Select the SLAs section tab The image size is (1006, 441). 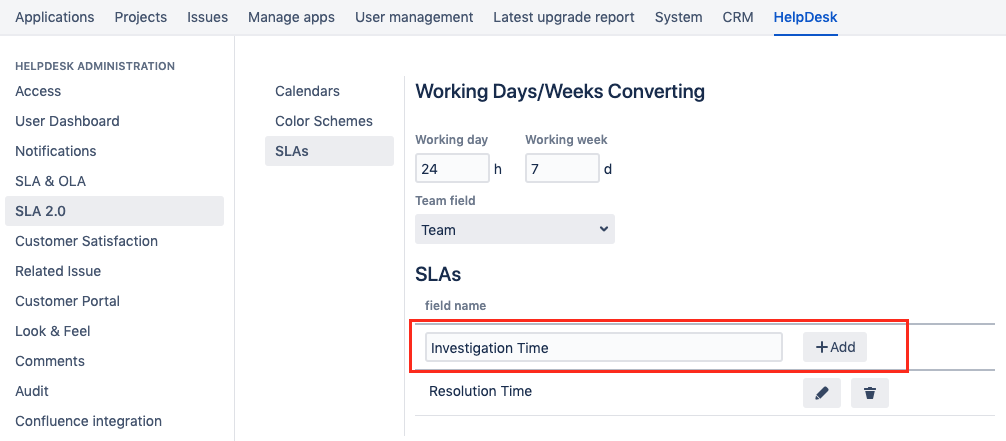[x=292, y=151]
